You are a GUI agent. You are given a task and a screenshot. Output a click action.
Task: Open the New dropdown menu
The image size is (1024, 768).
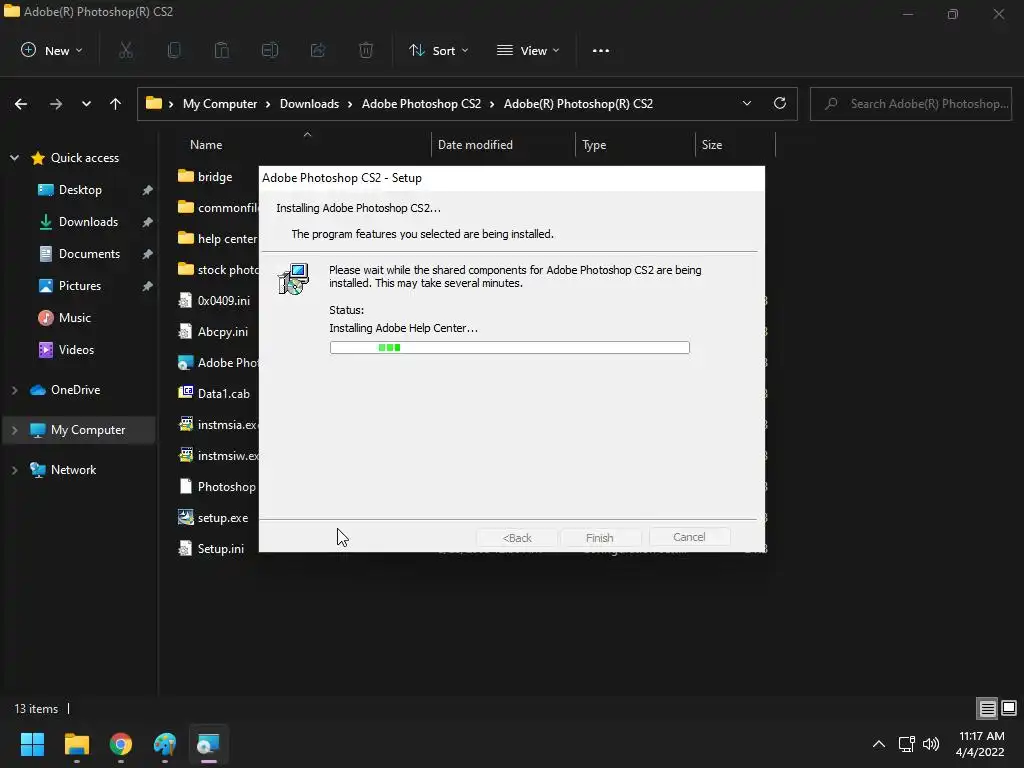[52, 50]
